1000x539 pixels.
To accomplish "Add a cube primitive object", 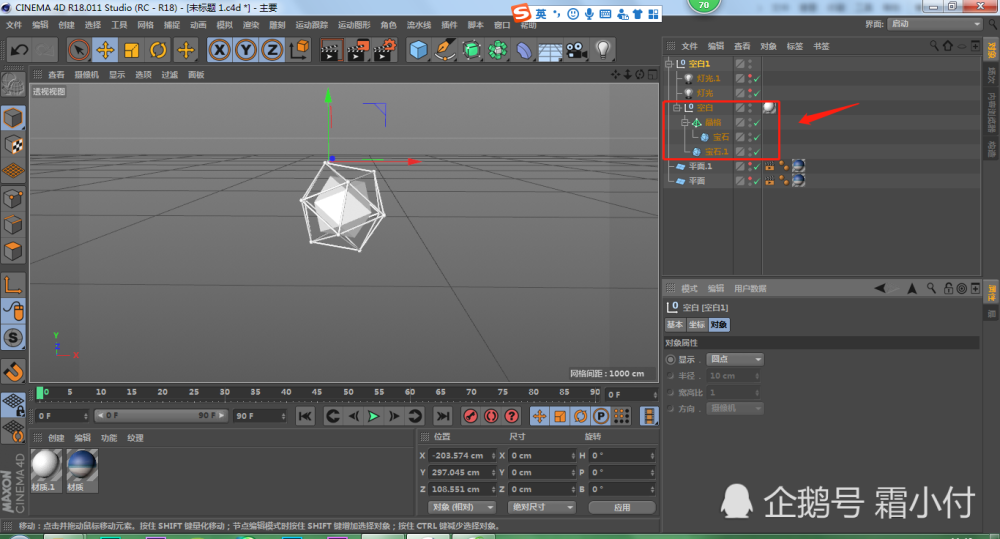I will (x=418, y=50).
